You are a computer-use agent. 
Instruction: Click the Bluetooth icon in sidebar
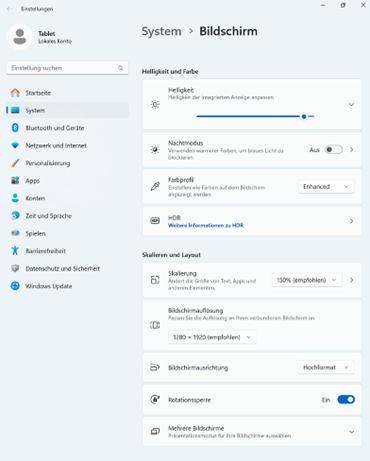[15, 128]
